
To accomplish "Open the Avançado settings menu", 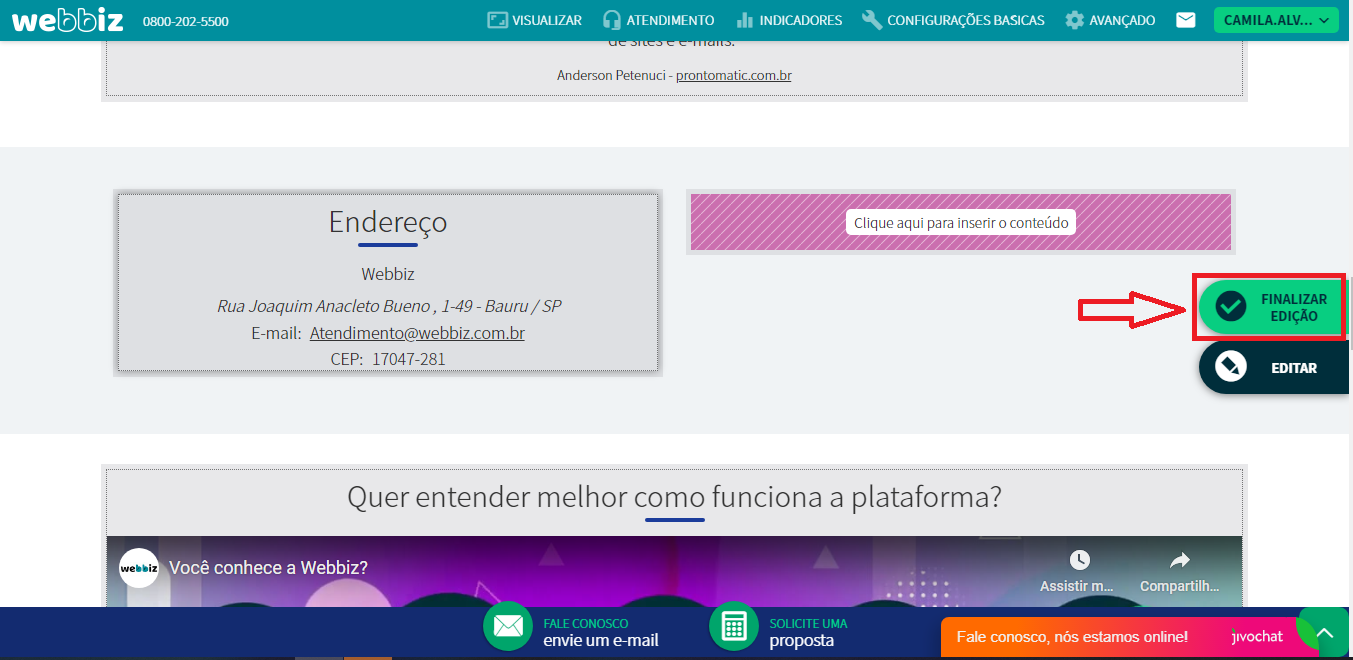I will point(1110,20).
